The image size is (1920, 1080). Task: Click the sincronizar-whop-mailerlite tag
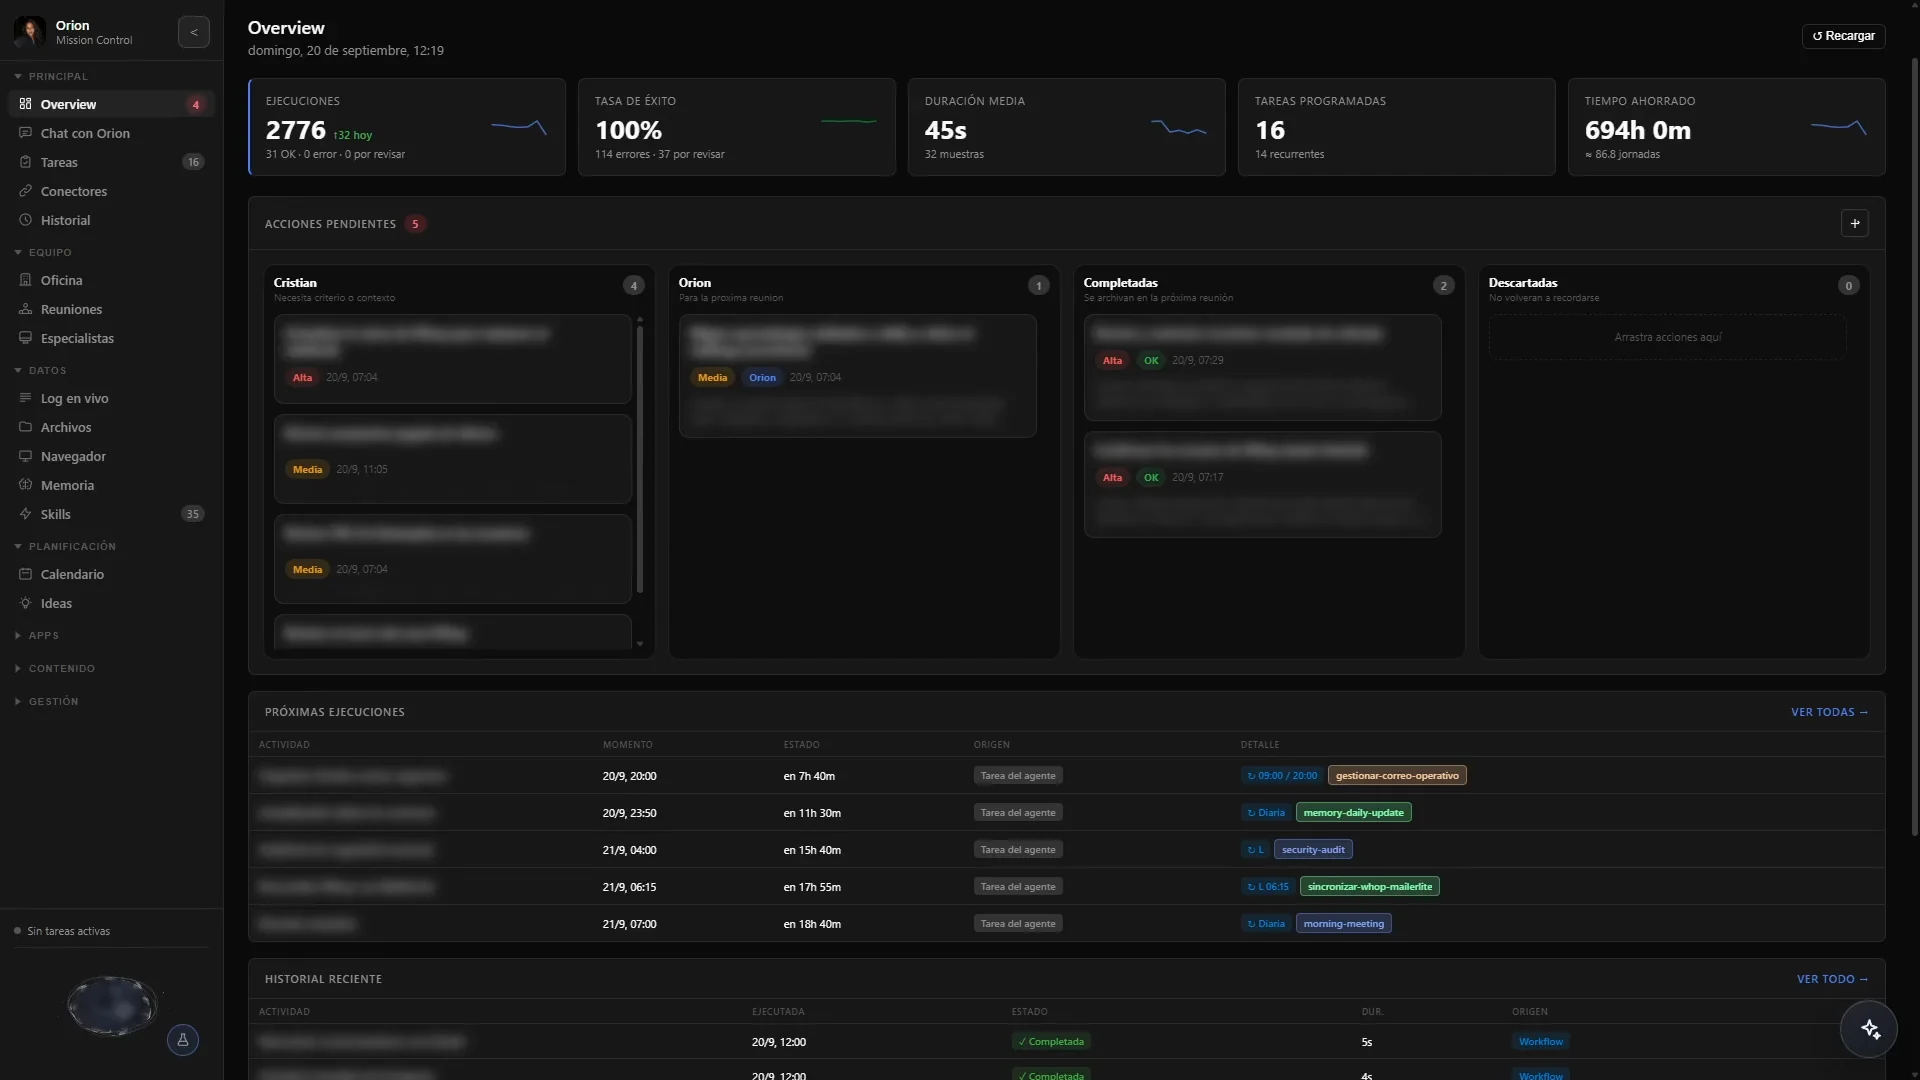click(1369, 887)
